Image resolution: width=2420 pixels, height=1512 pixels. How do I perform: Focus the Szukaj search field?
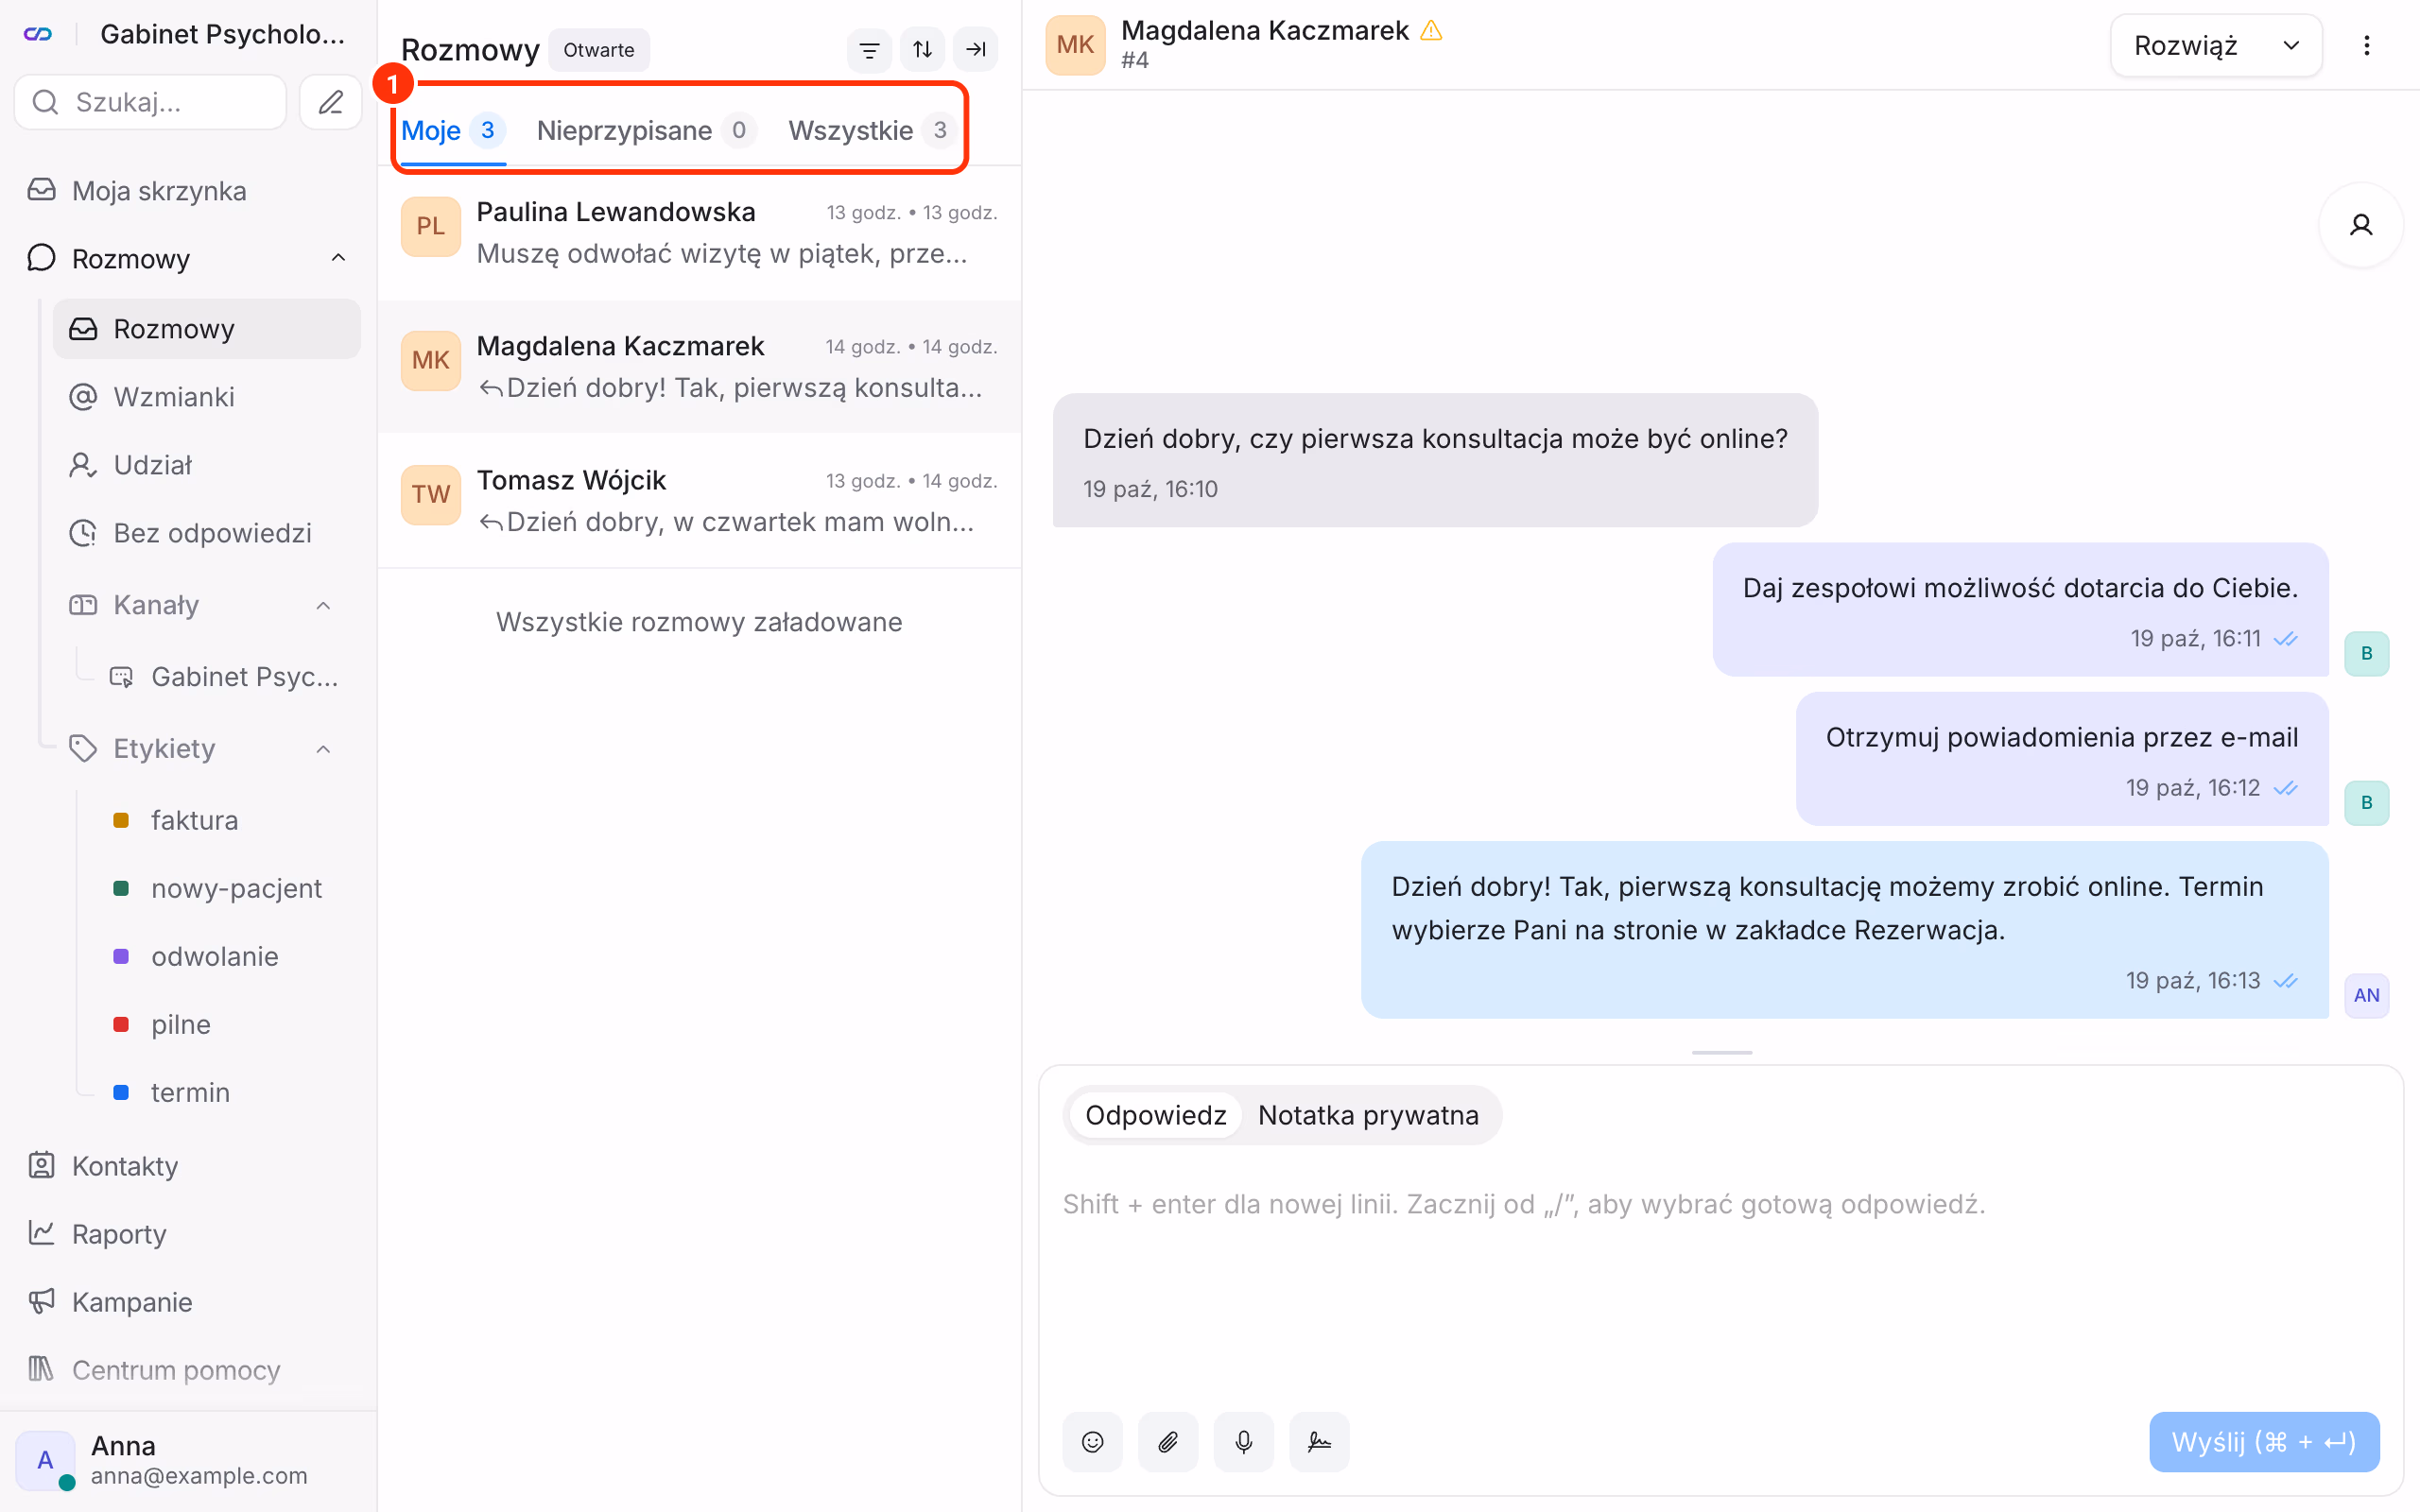tap(151, 102)
